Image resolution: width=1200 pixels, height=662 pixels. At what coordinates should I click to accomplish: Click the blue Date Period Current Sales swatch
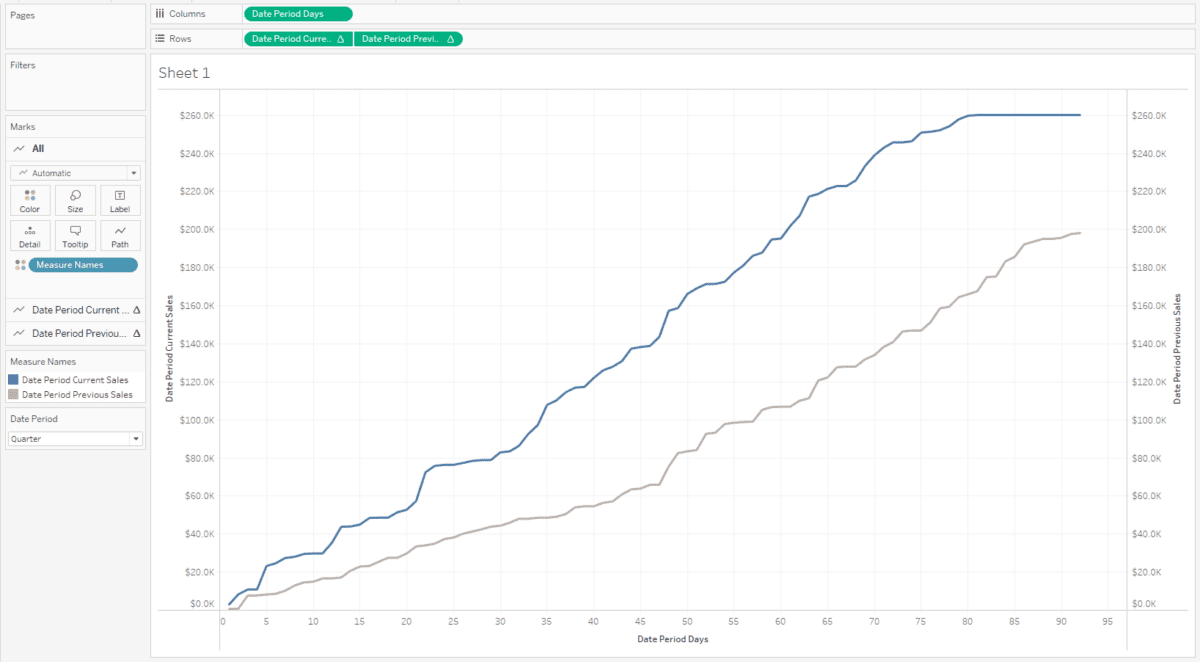pyautogui.click(x=13, y=380)
